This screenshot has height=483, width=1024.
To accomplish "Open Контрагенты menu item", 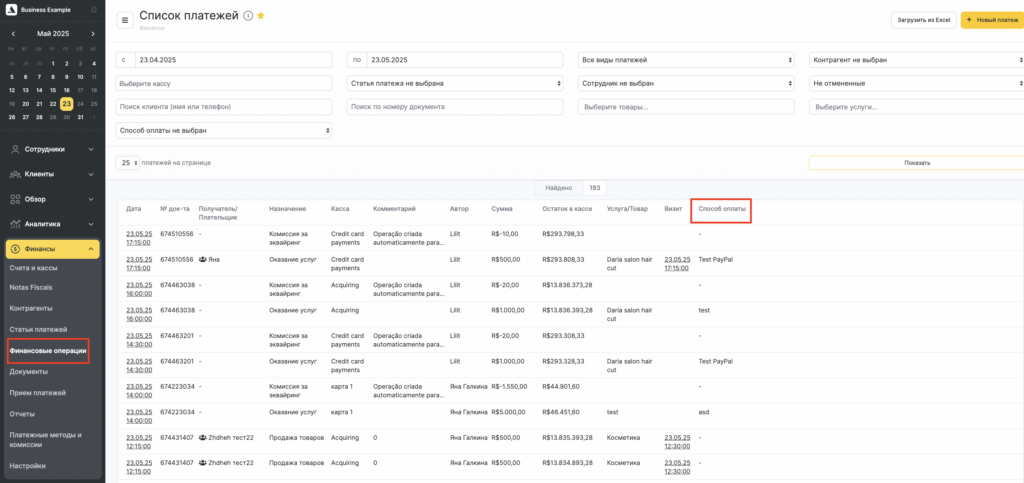I will pyautogui.click(x=31, y=308).
